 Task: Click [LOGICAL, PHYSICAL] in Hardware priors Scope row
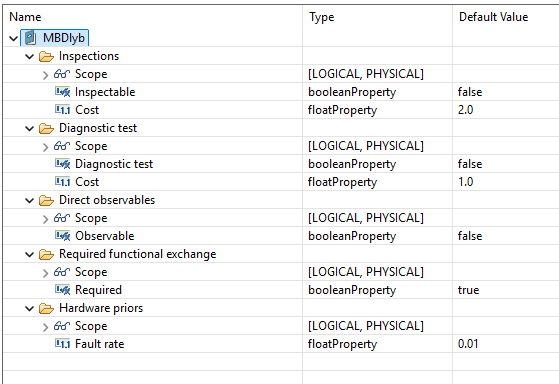coord(366,326)
